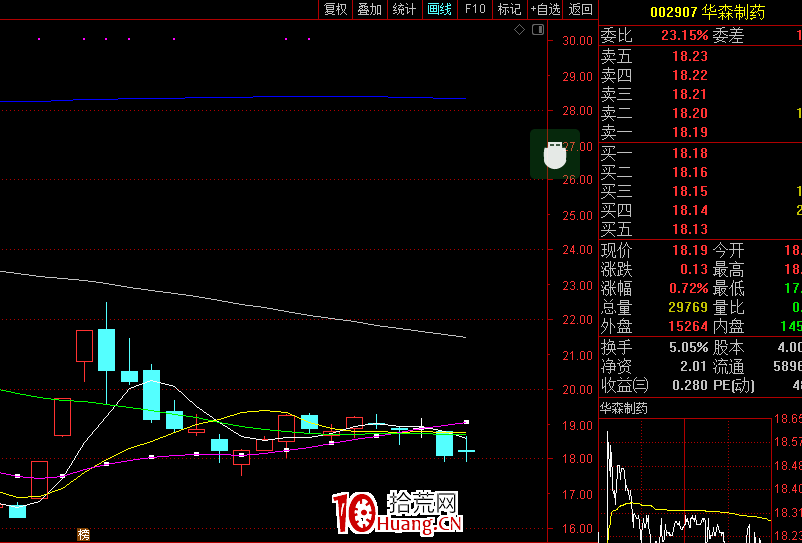Click the 涨跌 0.13 value
The height and width of the screenshot is (543, 802).
(694, 269)
